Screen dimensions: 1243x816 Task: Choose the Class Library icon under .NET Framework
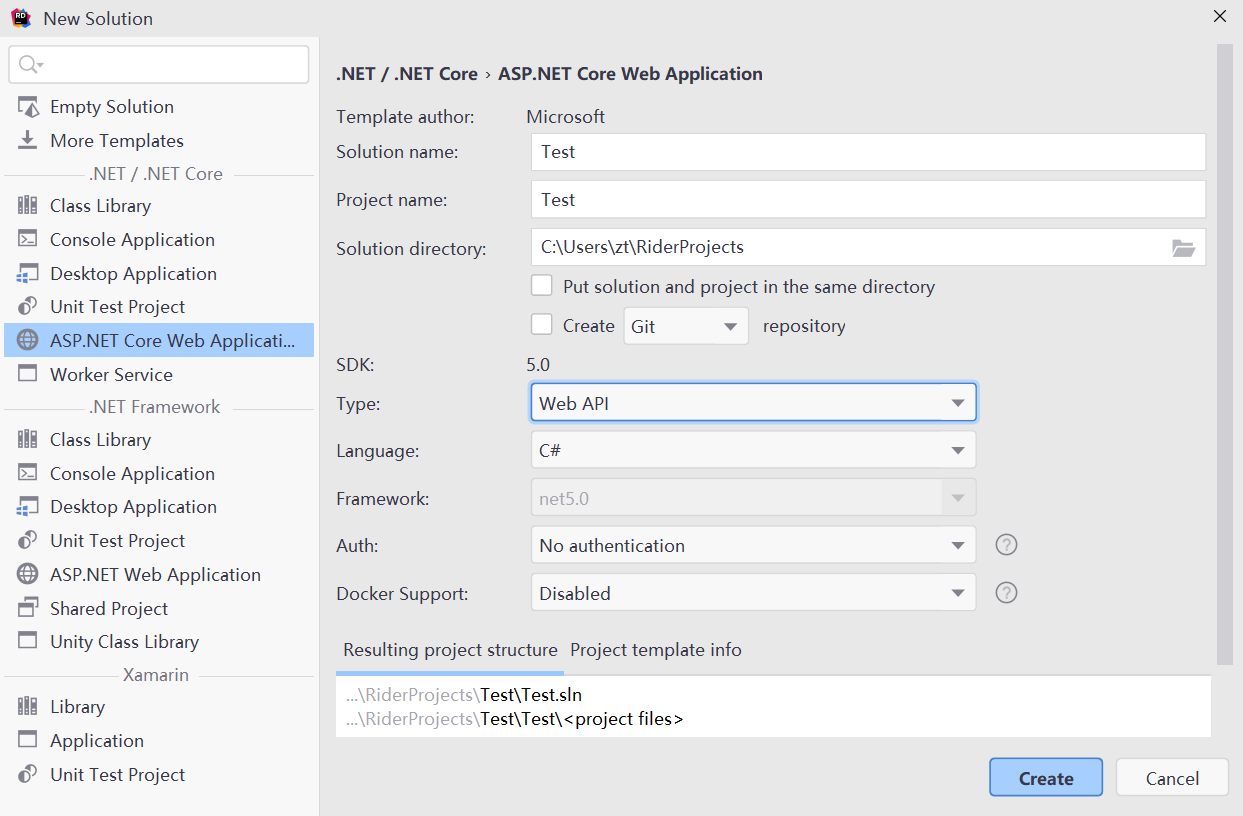[x=28, y=440]
